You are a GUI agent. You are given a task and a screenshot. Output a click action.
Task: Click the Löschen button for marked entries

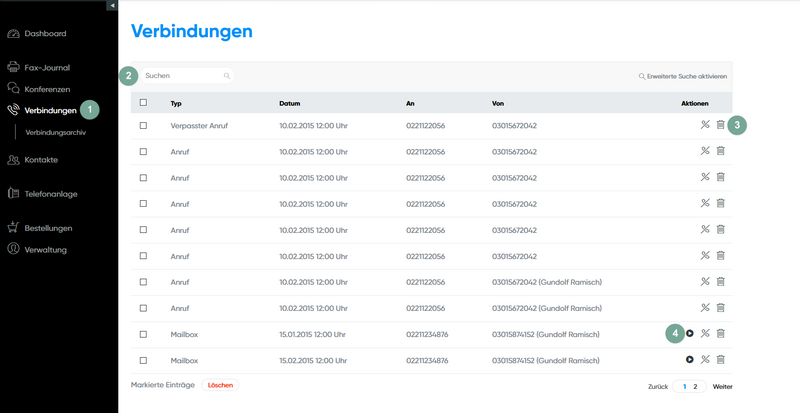point(220,385)
